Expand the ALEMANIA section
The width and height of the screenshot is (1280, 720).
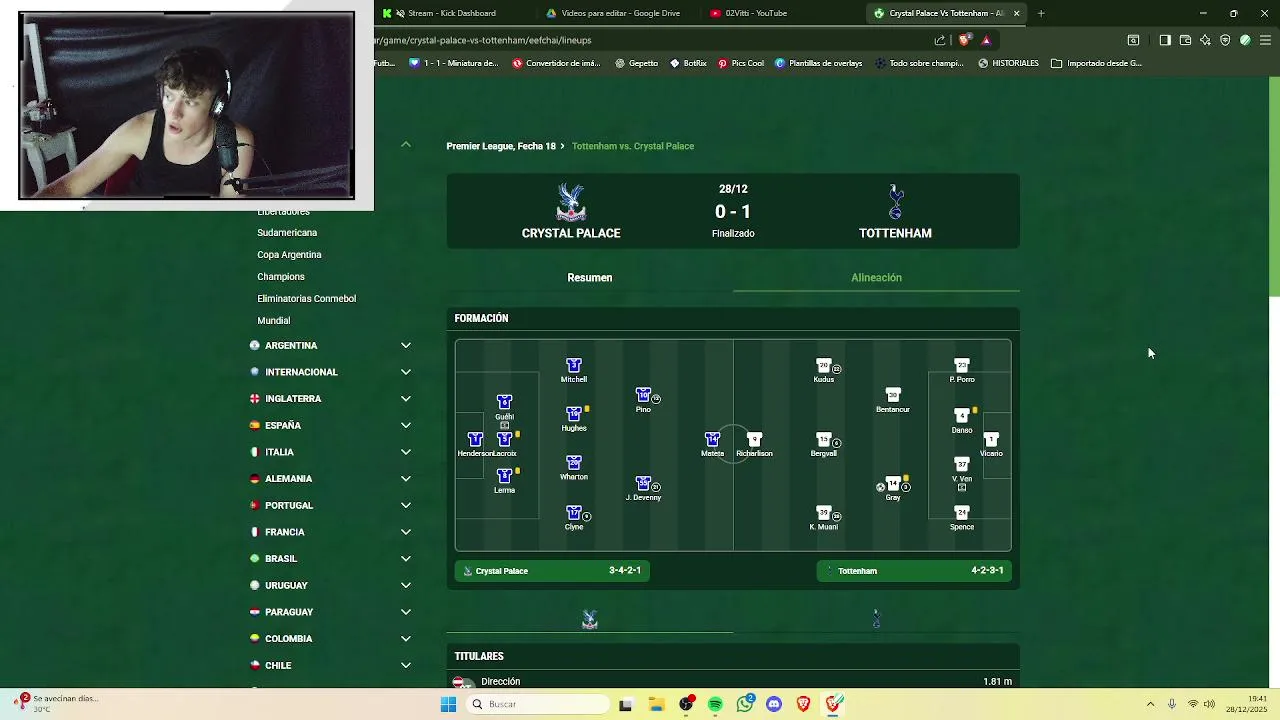click(x=406, y=478)
